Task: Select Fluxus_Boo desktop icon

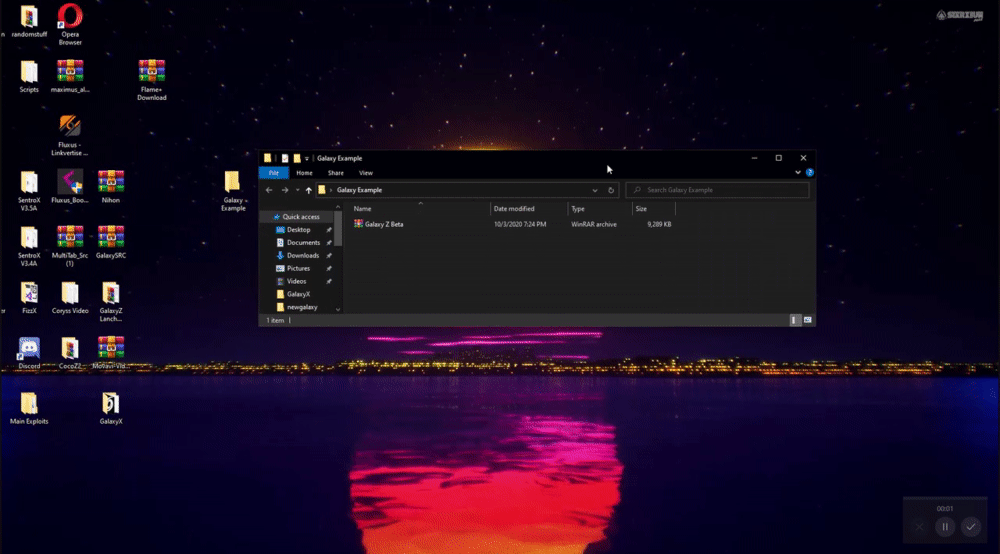Action: (x=70, y=187)
